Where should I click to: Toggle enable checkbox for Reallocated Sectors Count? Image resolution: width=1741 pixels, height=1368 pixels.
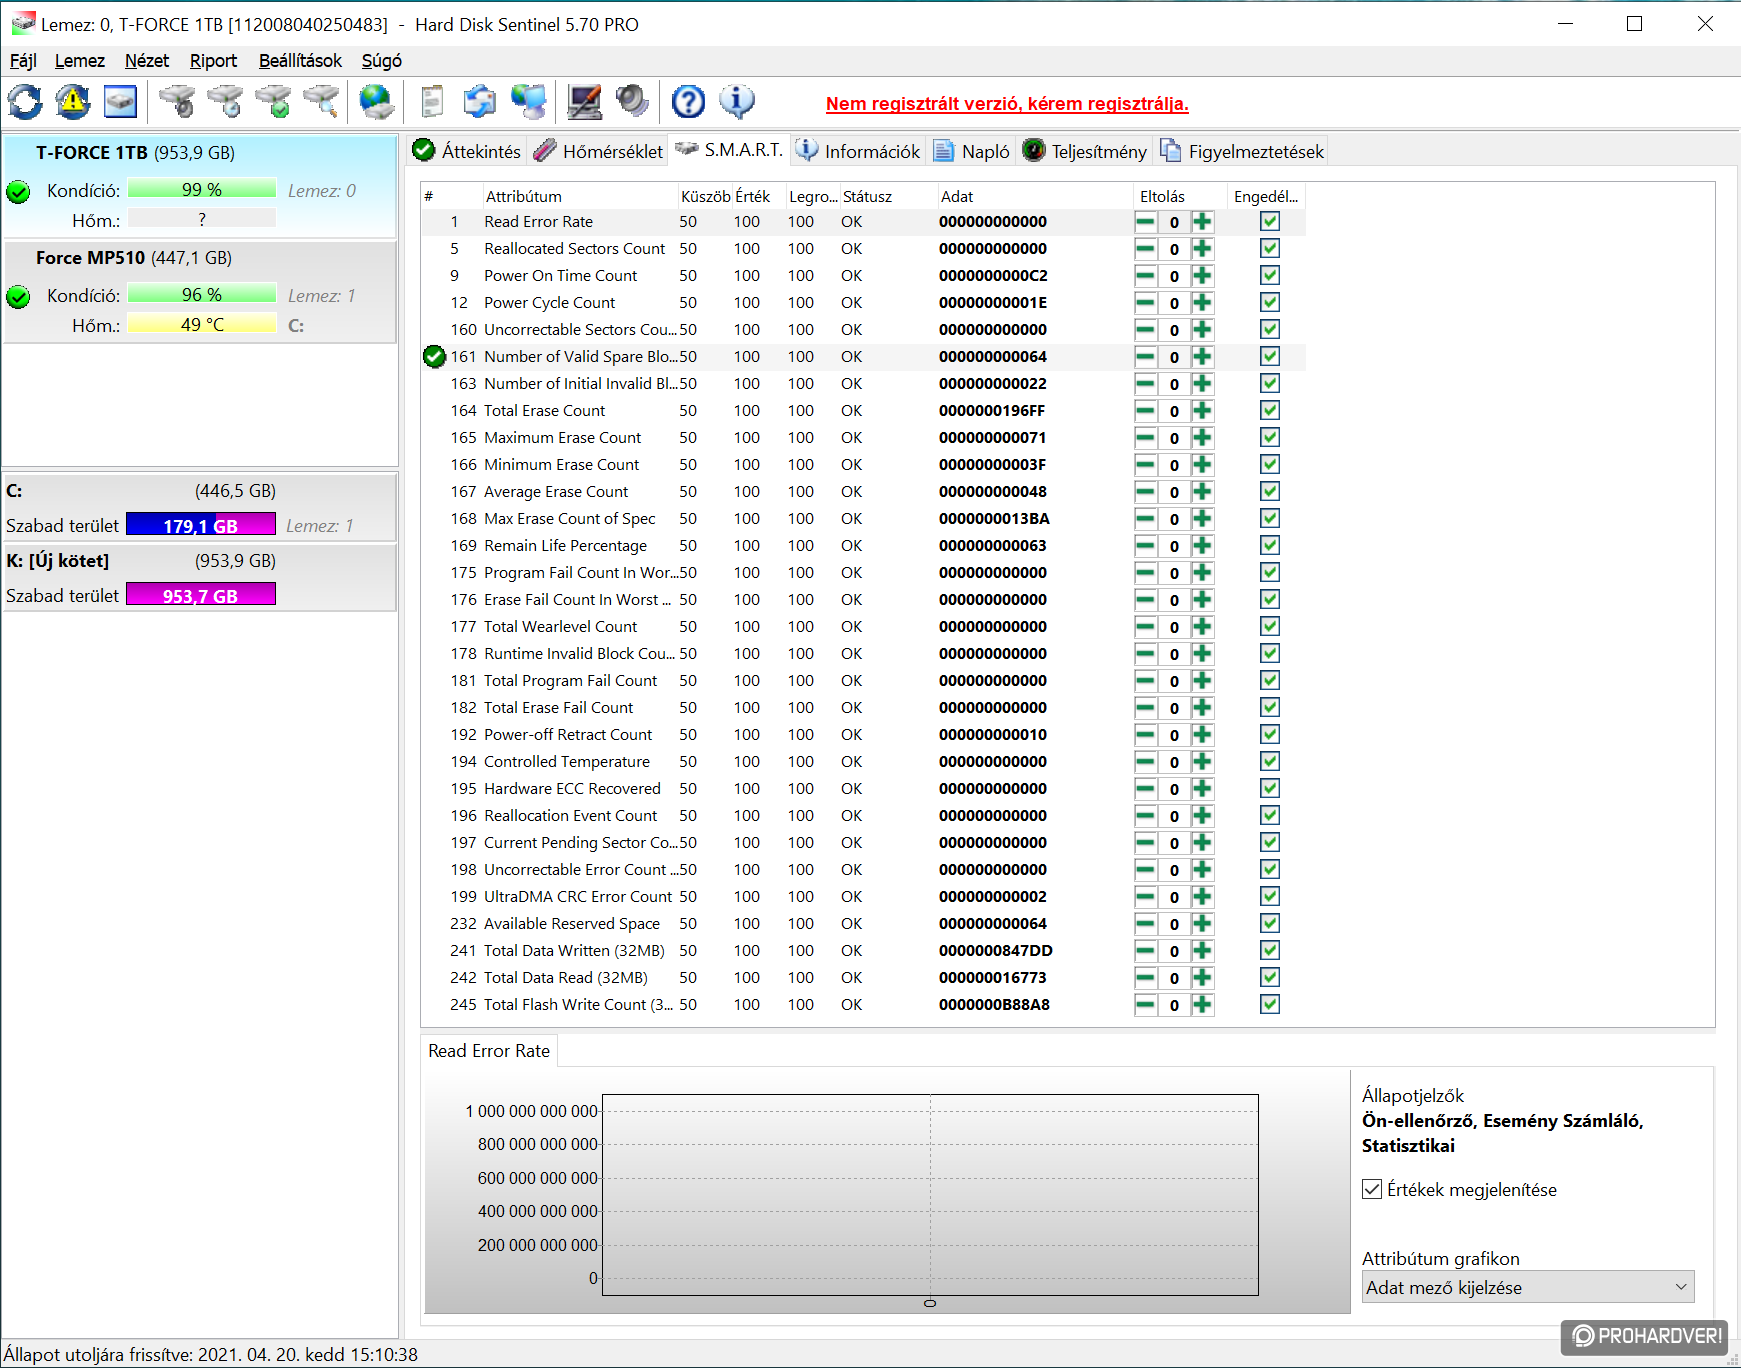point(1270,248)
